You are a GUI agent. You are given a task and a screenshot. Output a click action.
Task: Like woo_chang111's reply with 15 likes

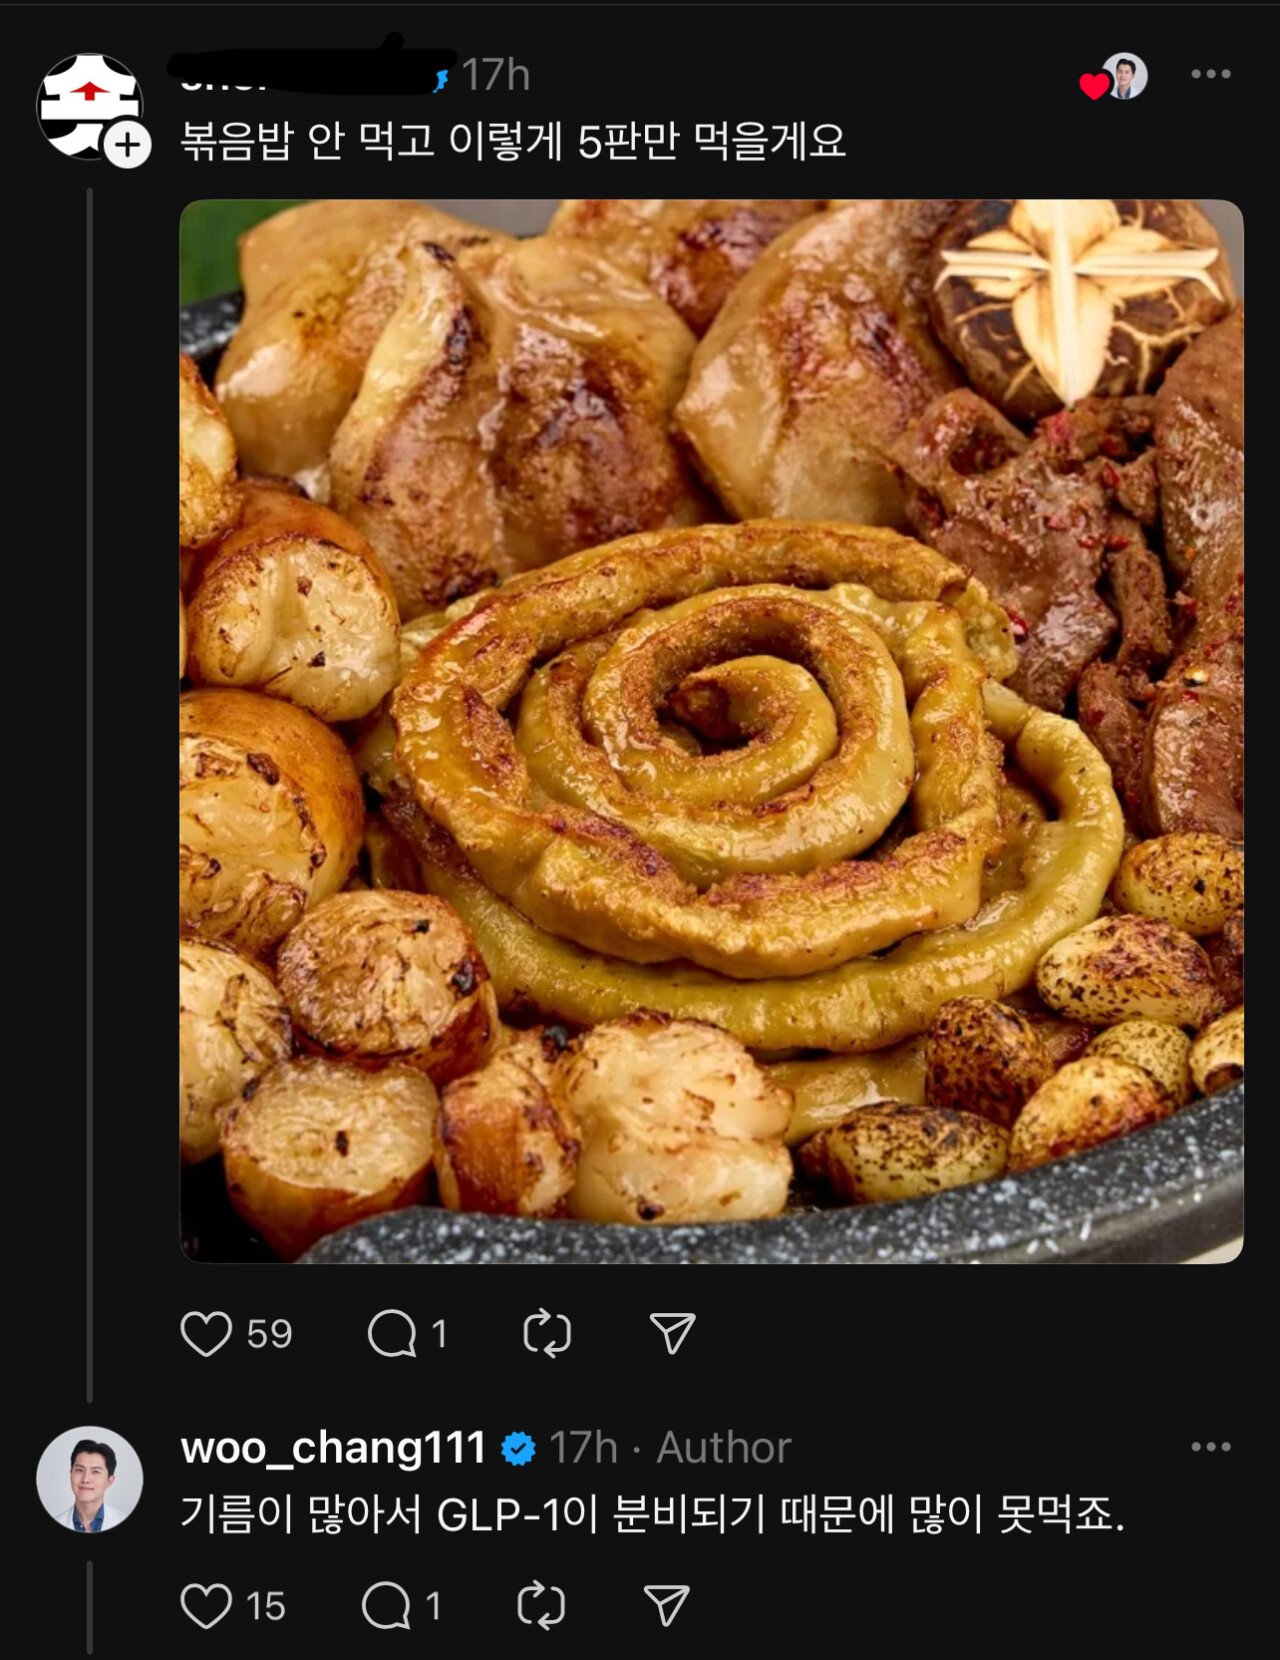(206, 1606)
